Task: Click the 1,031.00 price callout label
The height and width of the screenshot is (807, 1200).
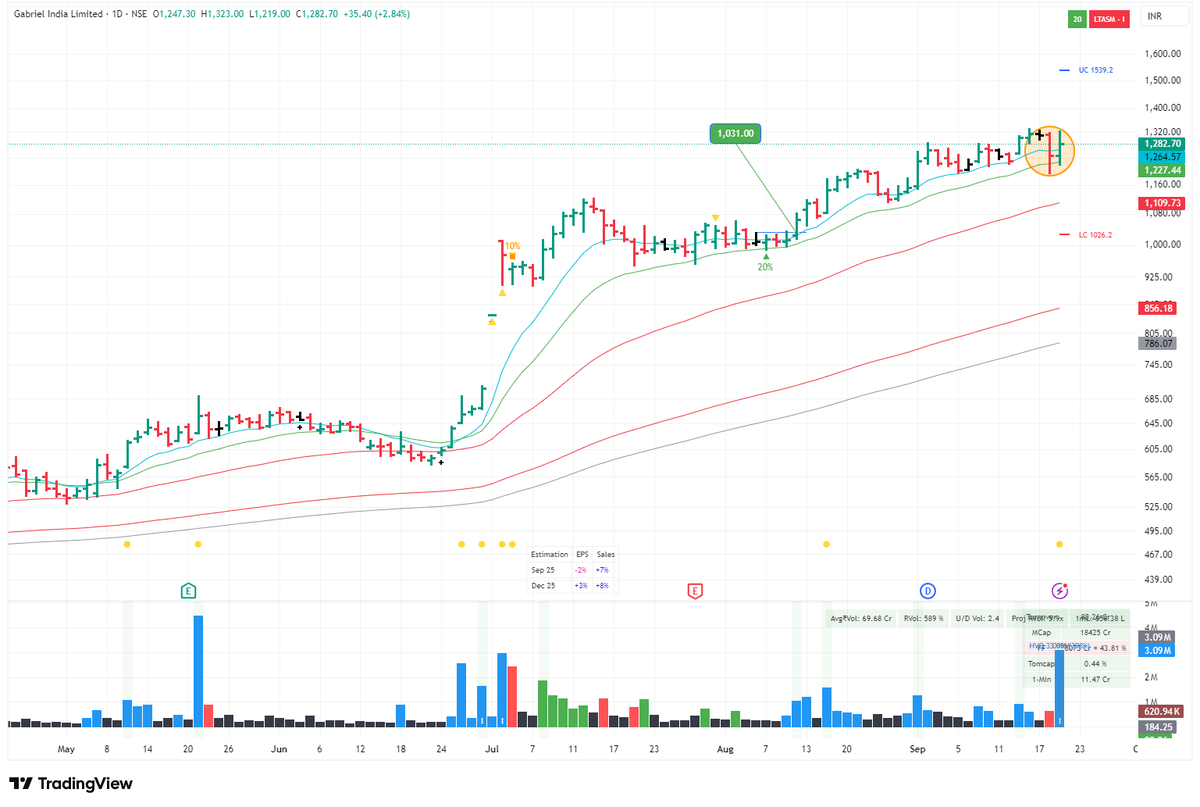Action: (x=736, y=132)
